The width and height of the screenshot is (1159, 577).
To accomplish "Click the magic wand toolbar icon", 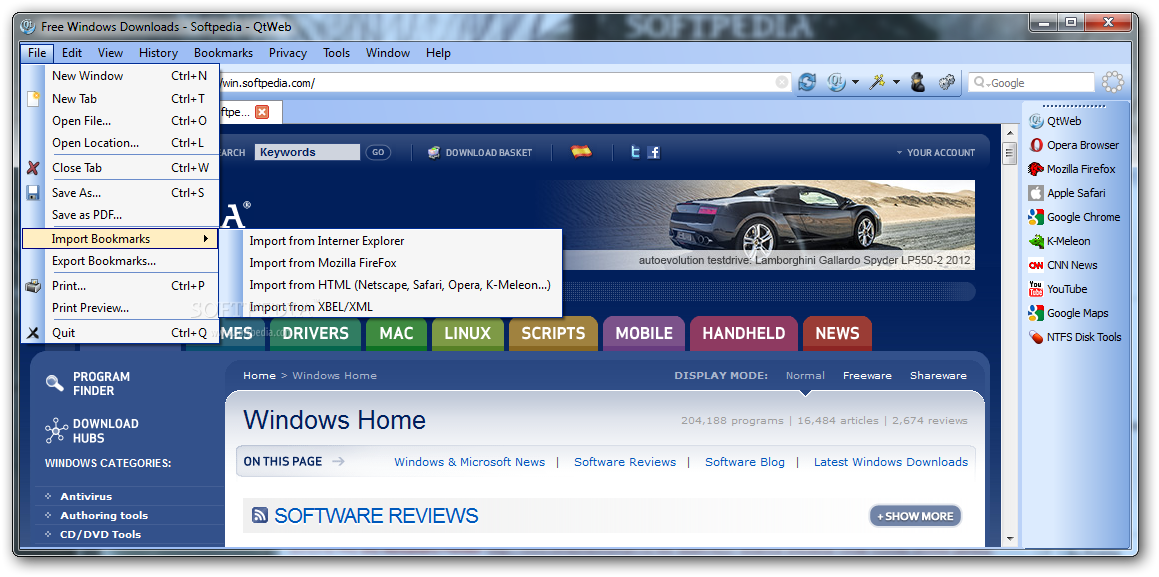I will click(877, 82).
